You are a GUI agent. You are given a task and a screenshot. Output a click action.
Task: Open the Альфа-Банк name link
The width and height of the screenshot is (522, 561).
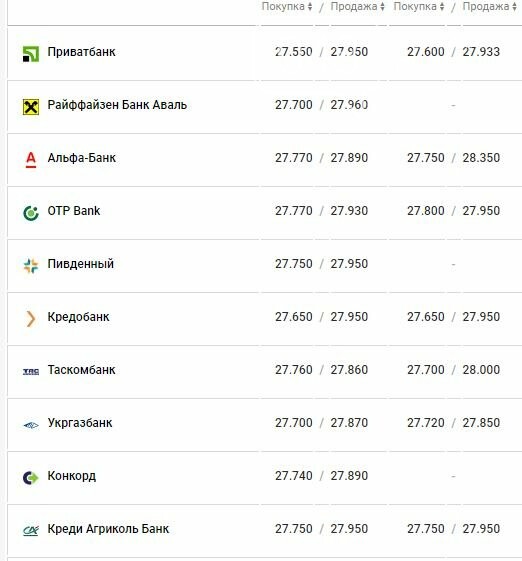tap(82, 158)
